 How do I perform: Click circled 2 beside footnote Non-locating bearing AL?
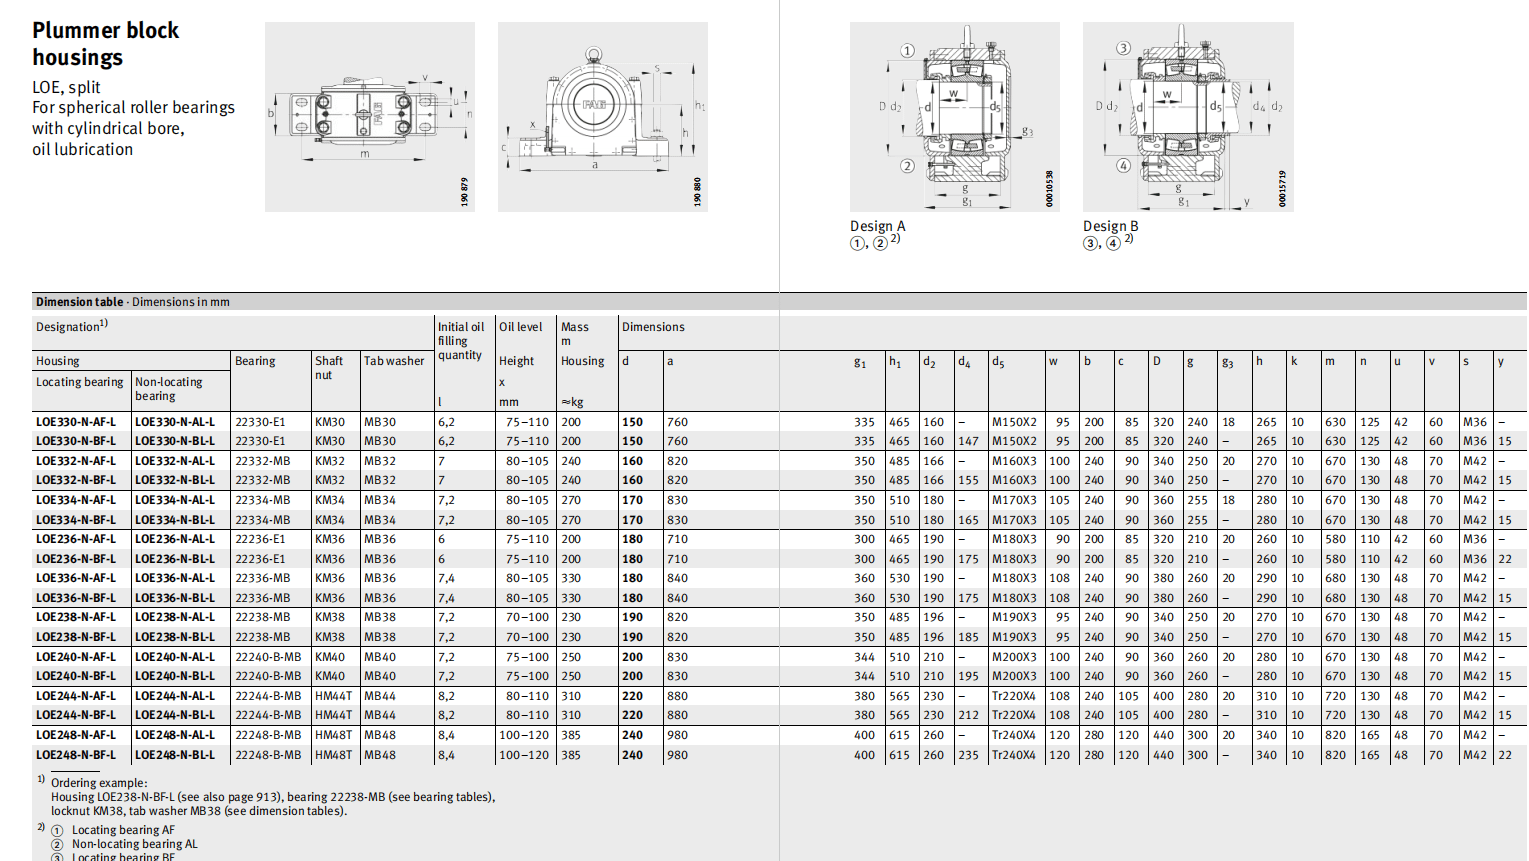coord(57,845)
